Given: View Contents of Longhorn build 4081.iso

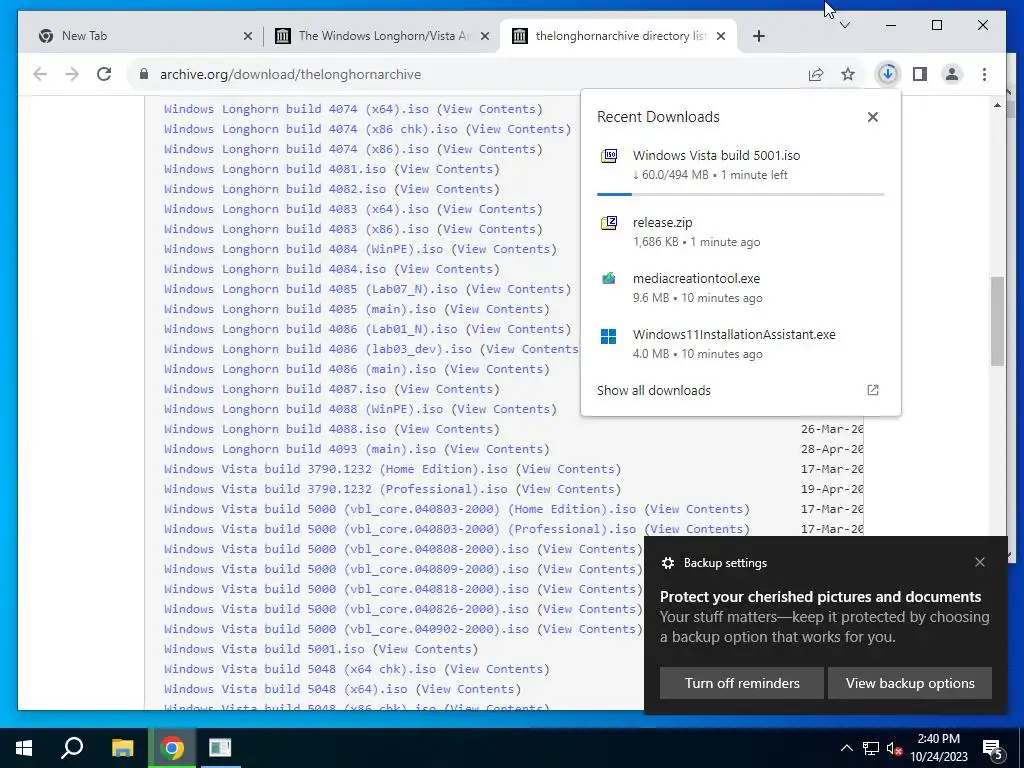Looking at the screenshot, I should [447, 169].
